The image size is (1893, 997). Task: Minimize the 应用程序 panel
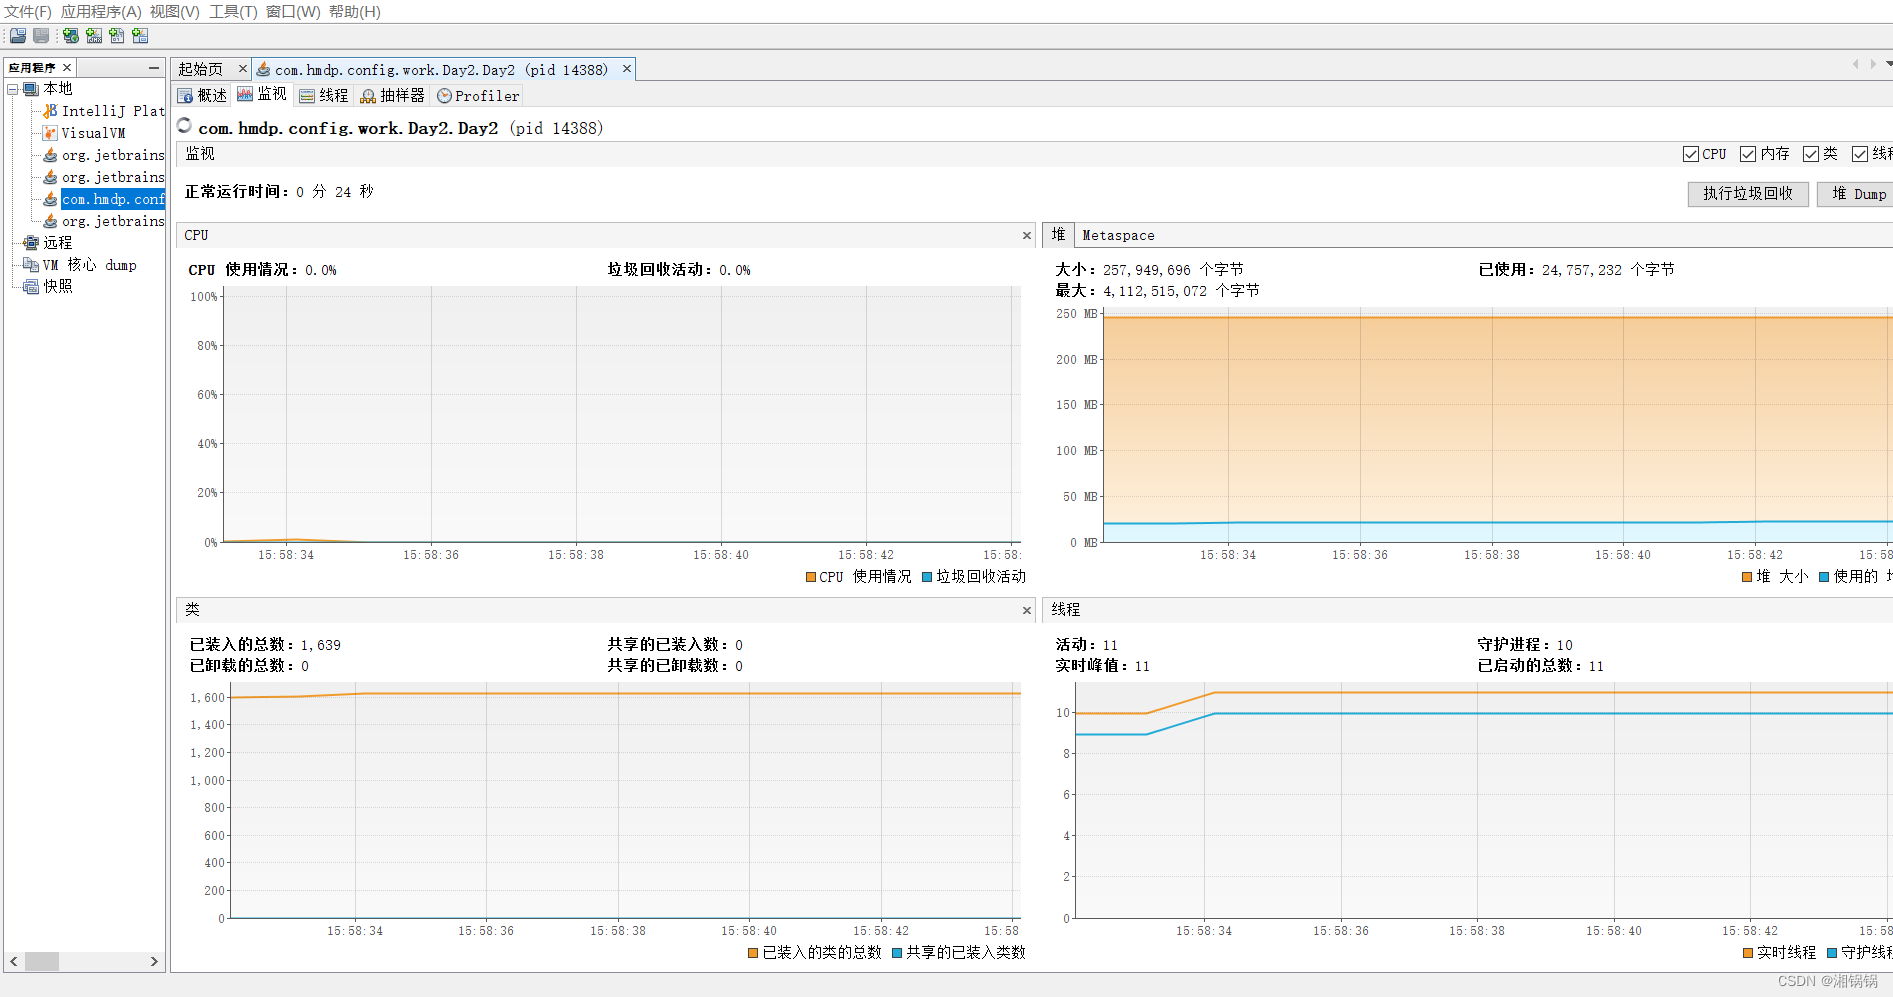153,67
